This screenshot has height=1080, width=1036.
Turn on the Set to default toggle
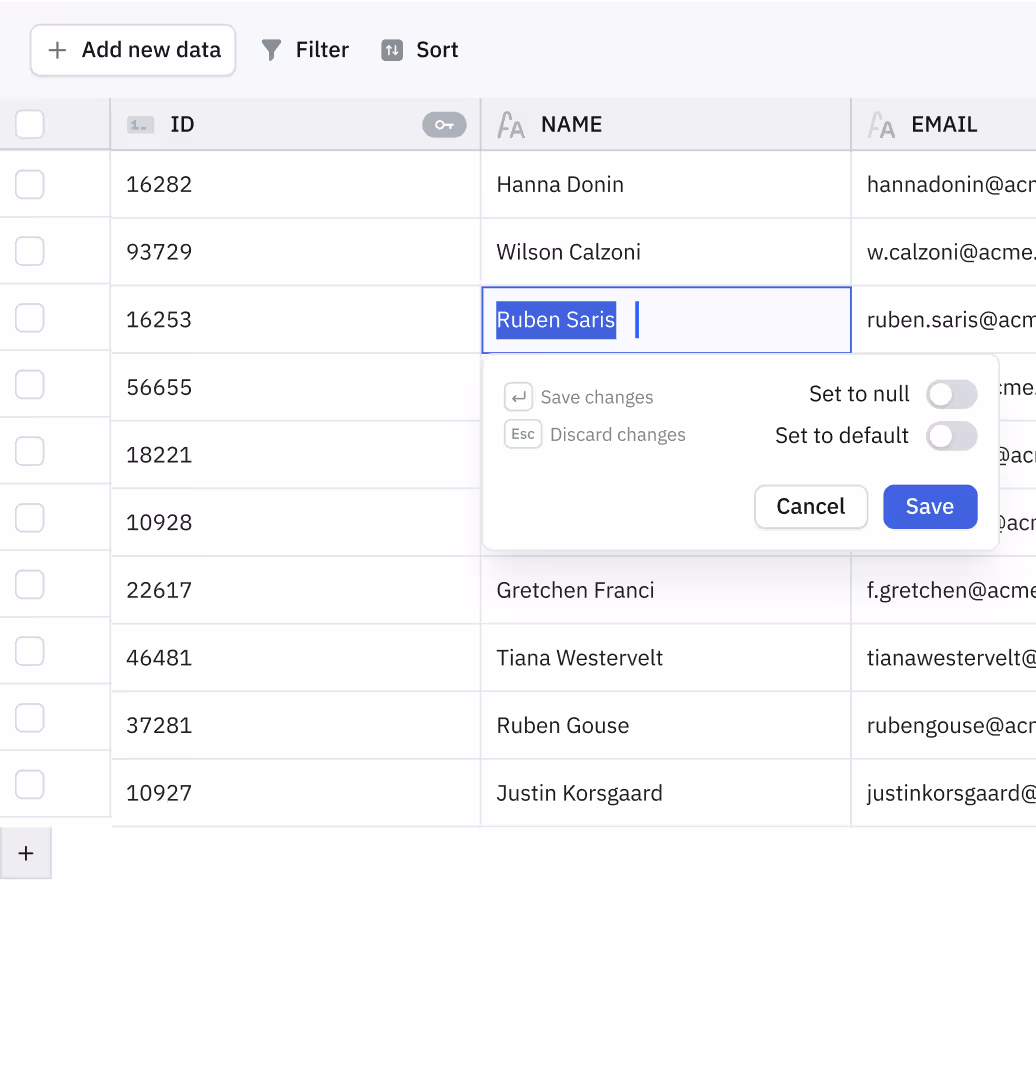click(951, 436)
